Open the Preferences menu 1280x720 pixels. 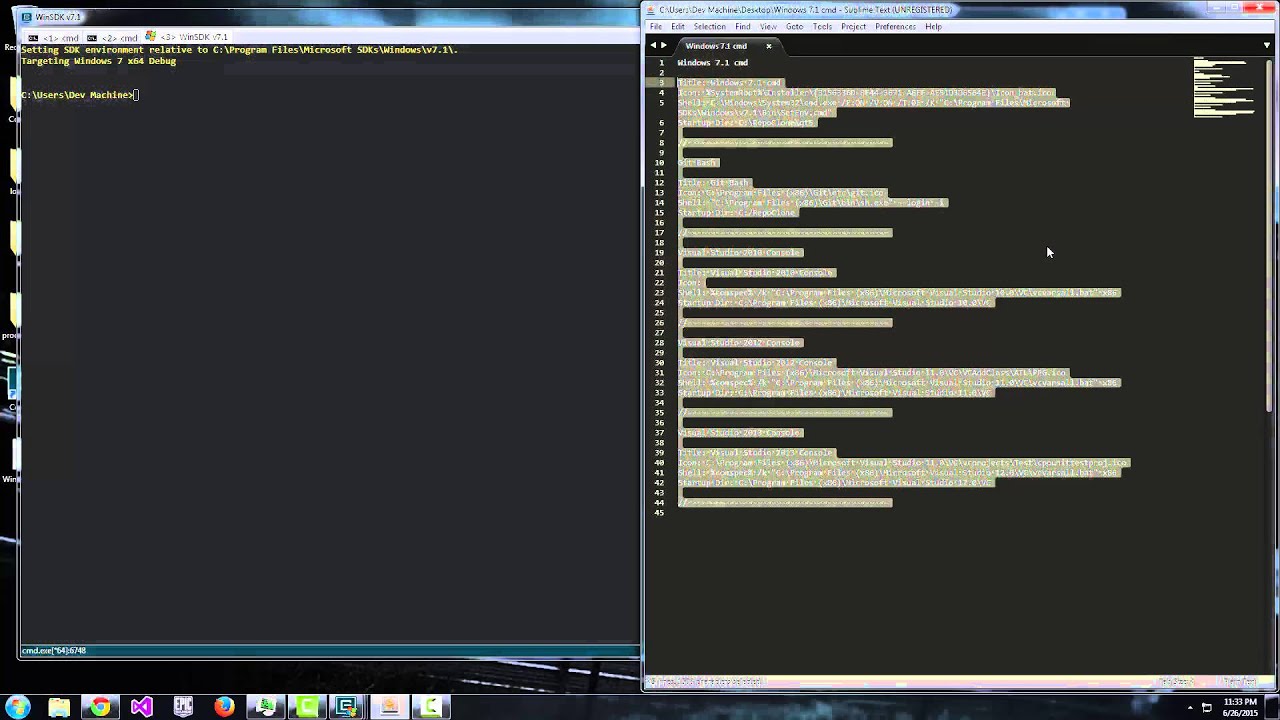point(895,27)
